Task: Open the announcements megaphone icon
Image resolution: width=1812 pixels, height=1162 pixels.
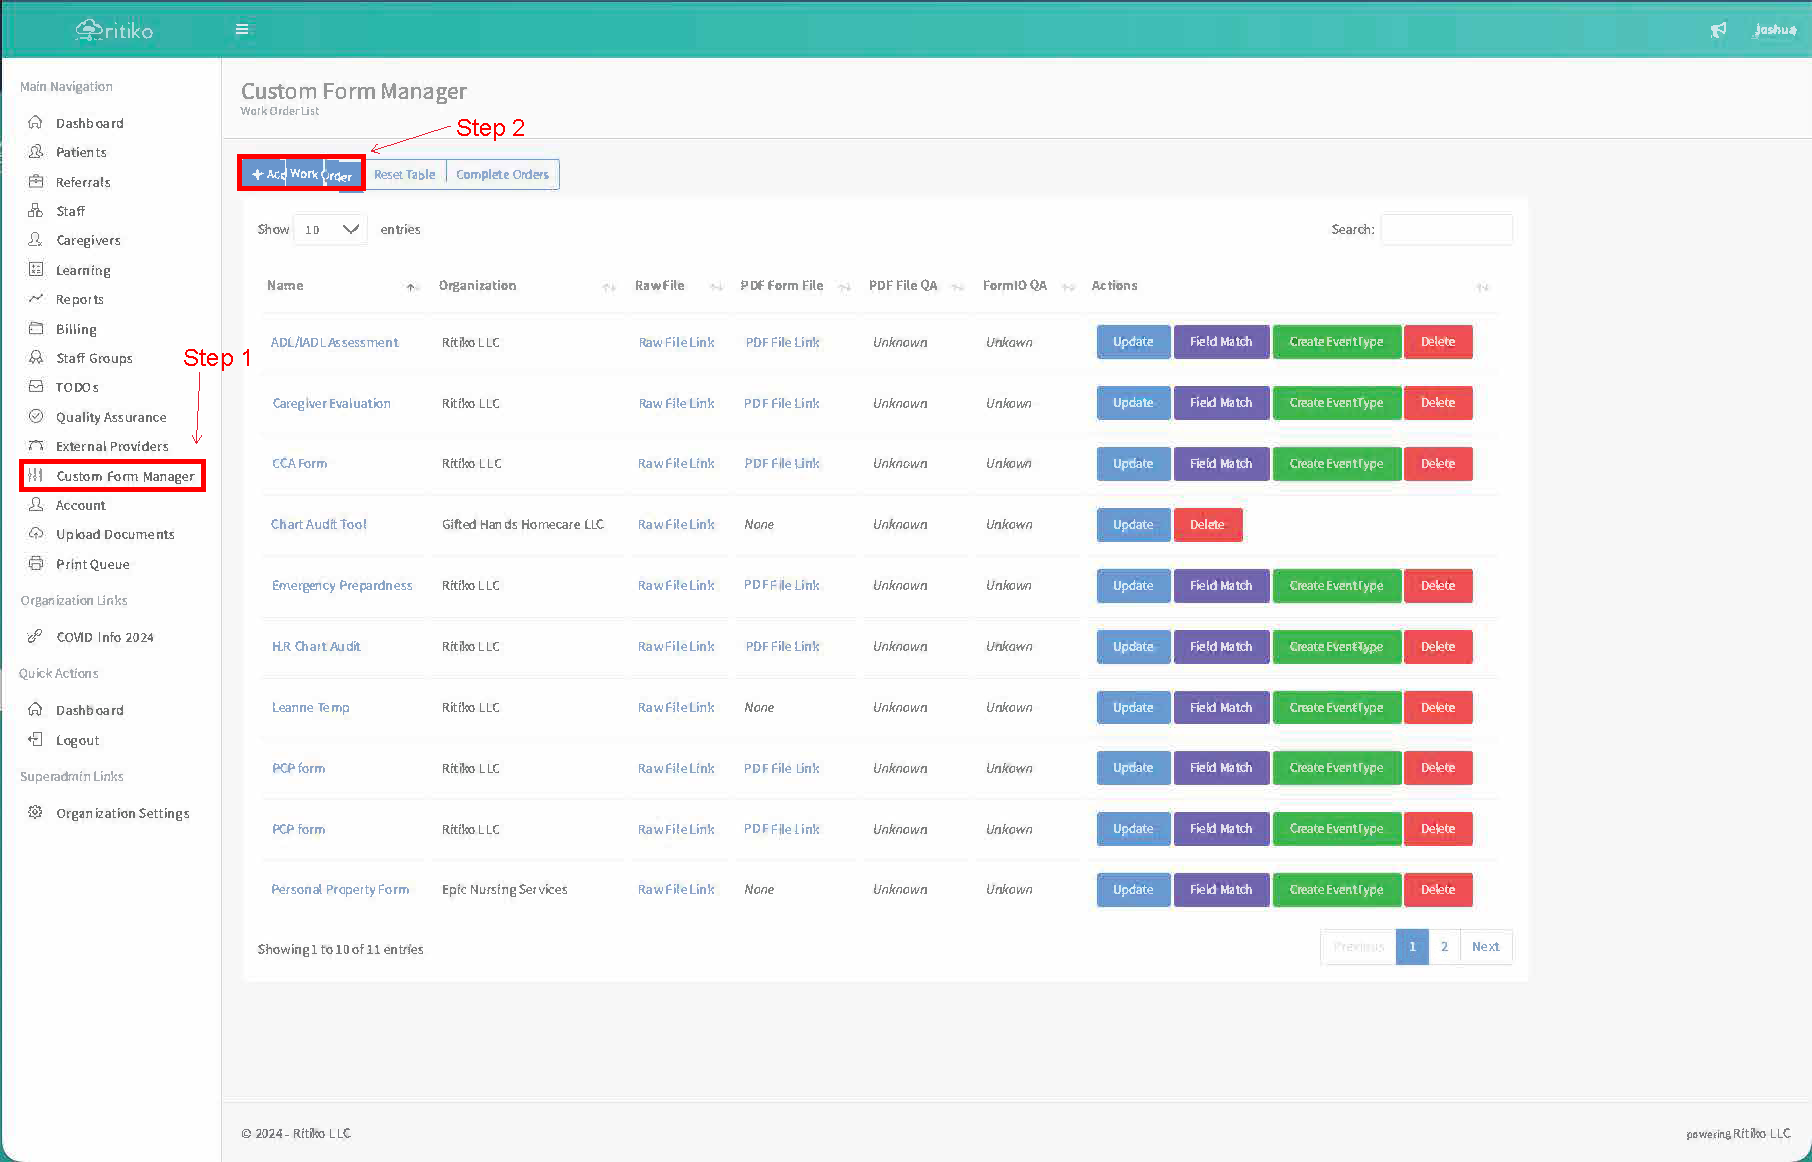Action: pos(1718,30)
